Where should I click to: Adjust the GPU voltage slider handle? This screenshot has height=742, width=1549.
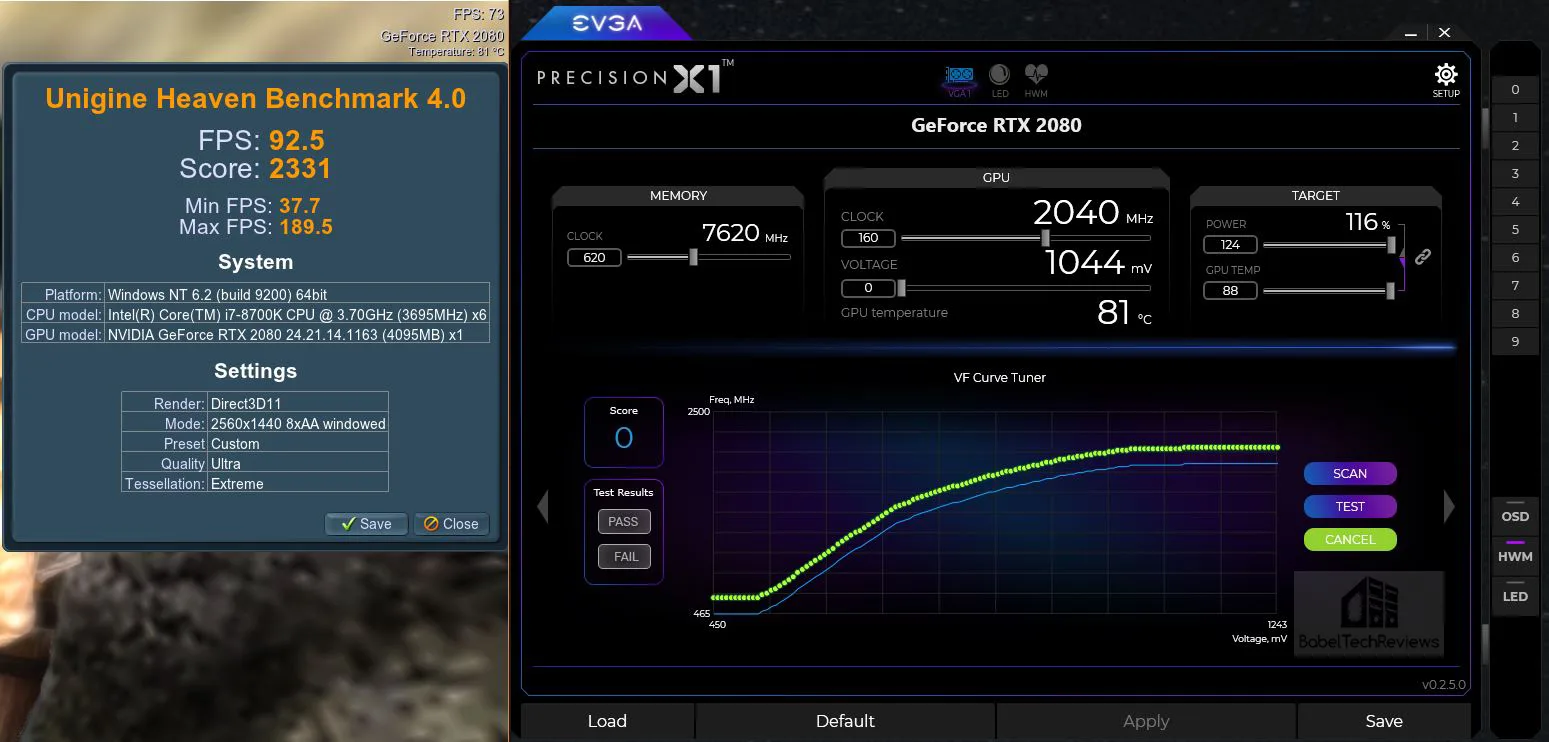pyautogui.click(x=901, y=288)
